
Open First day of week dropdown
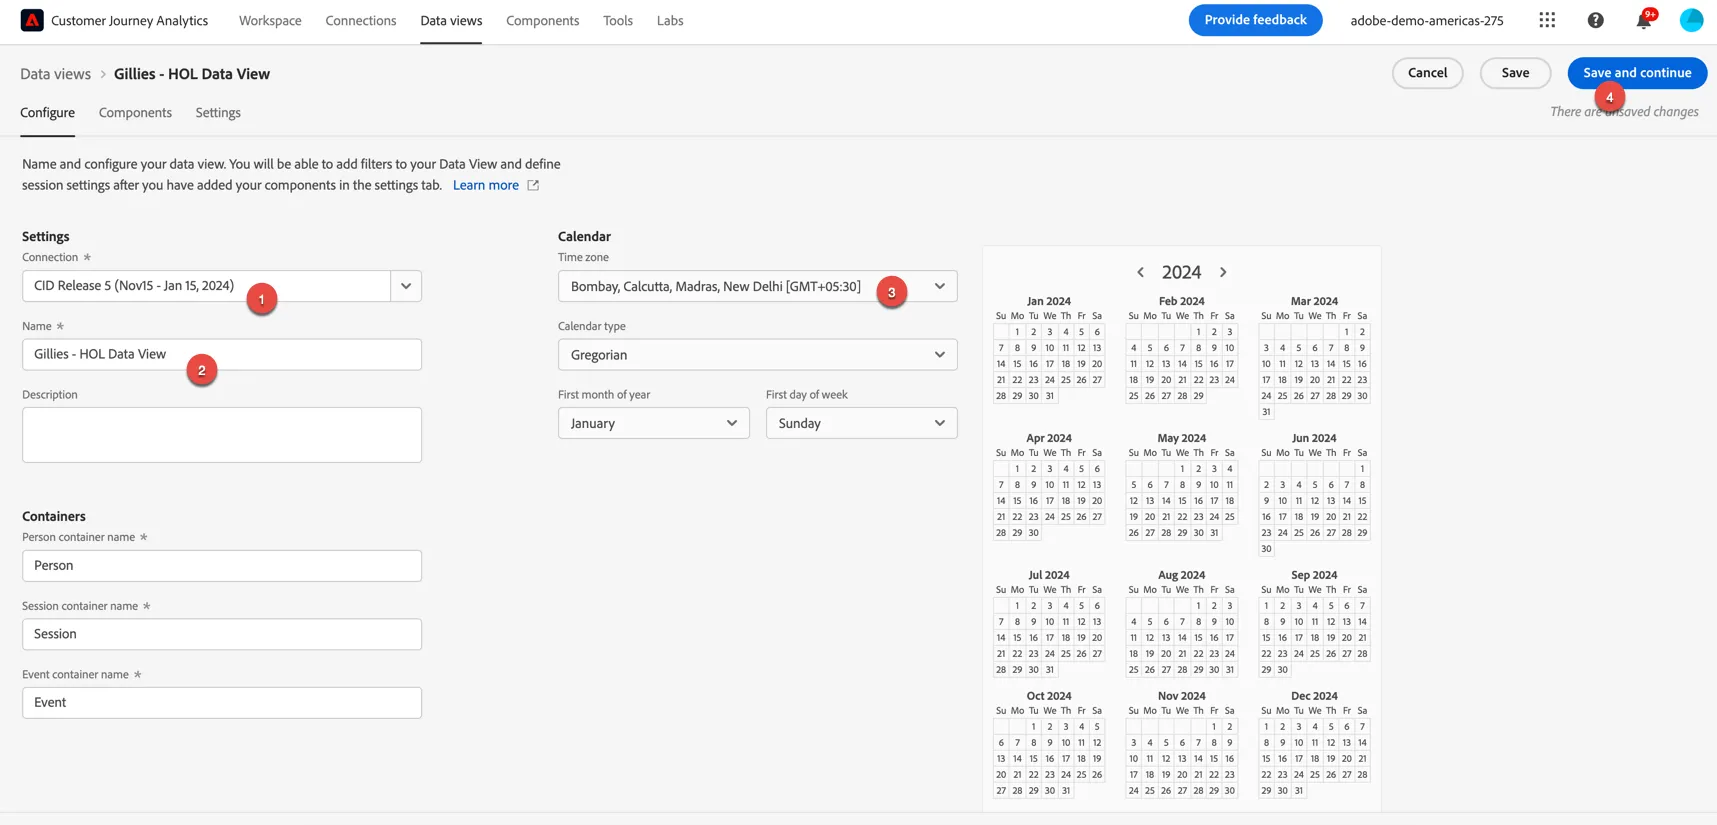point(861,423)
